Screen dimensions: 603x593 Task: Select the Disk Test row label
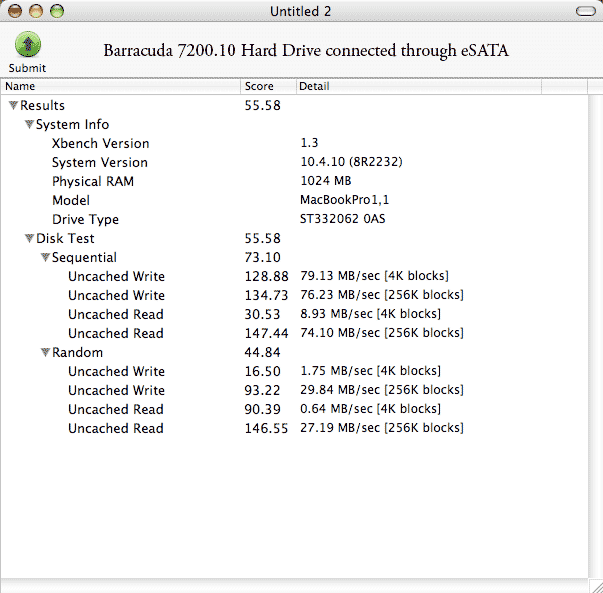click(65, 238)
